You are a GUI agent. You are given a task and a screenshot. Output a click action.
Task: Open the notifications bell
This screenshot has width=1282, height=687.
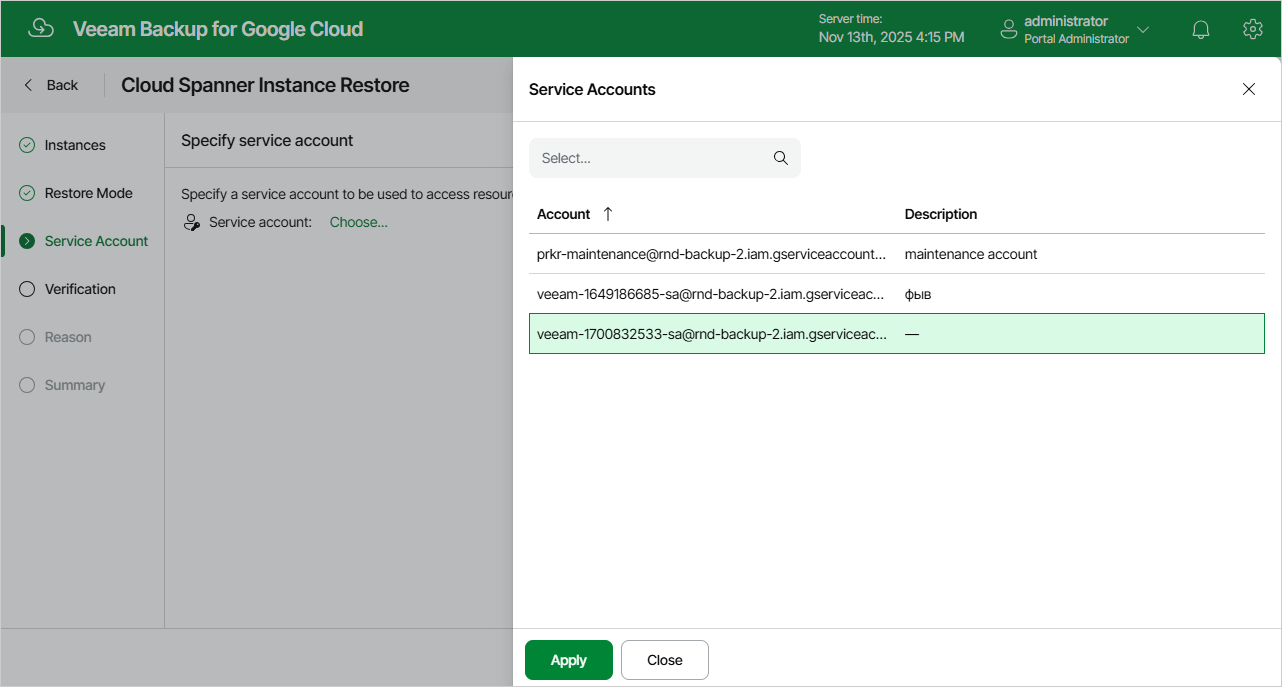click(1201, 30)
